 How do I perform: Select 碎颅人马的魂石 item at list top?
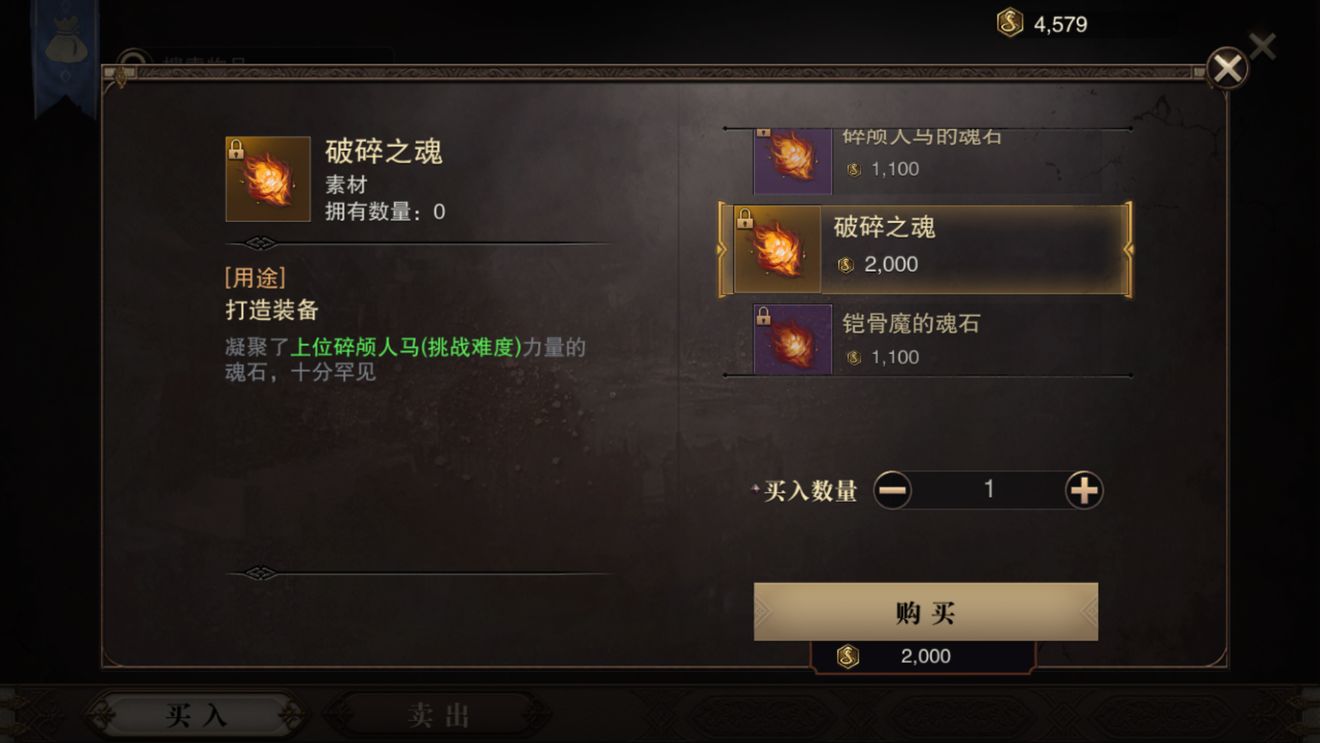point(928,160)
